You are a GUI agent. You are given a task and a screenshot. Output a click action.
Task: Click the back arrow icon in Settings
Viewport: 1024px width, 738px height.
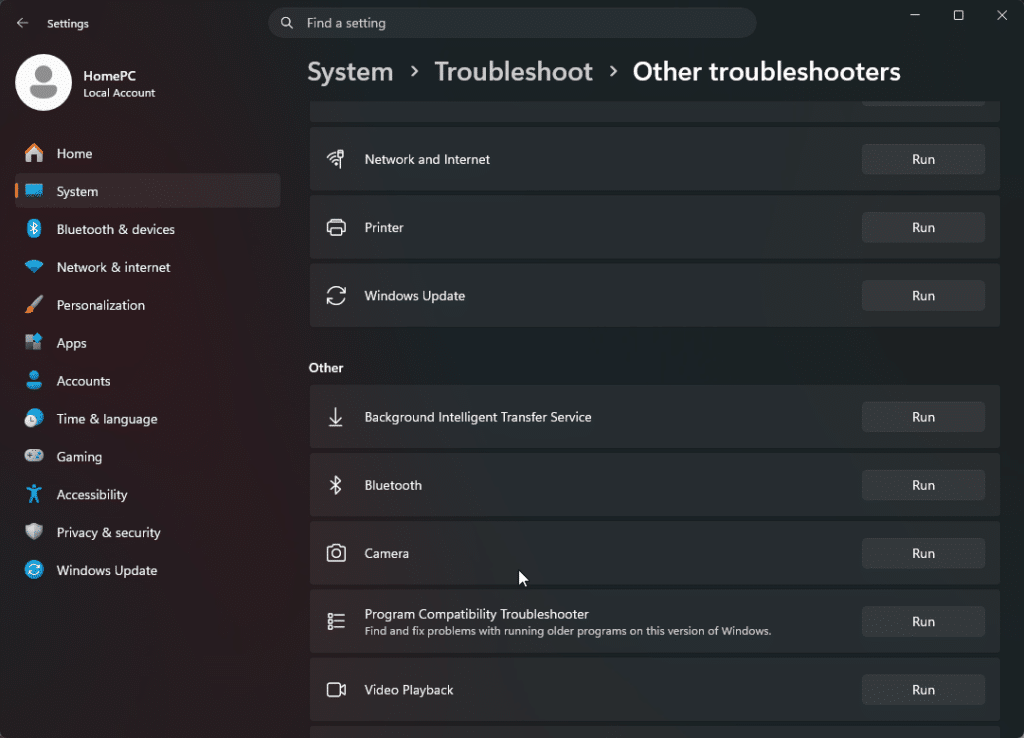22,23
